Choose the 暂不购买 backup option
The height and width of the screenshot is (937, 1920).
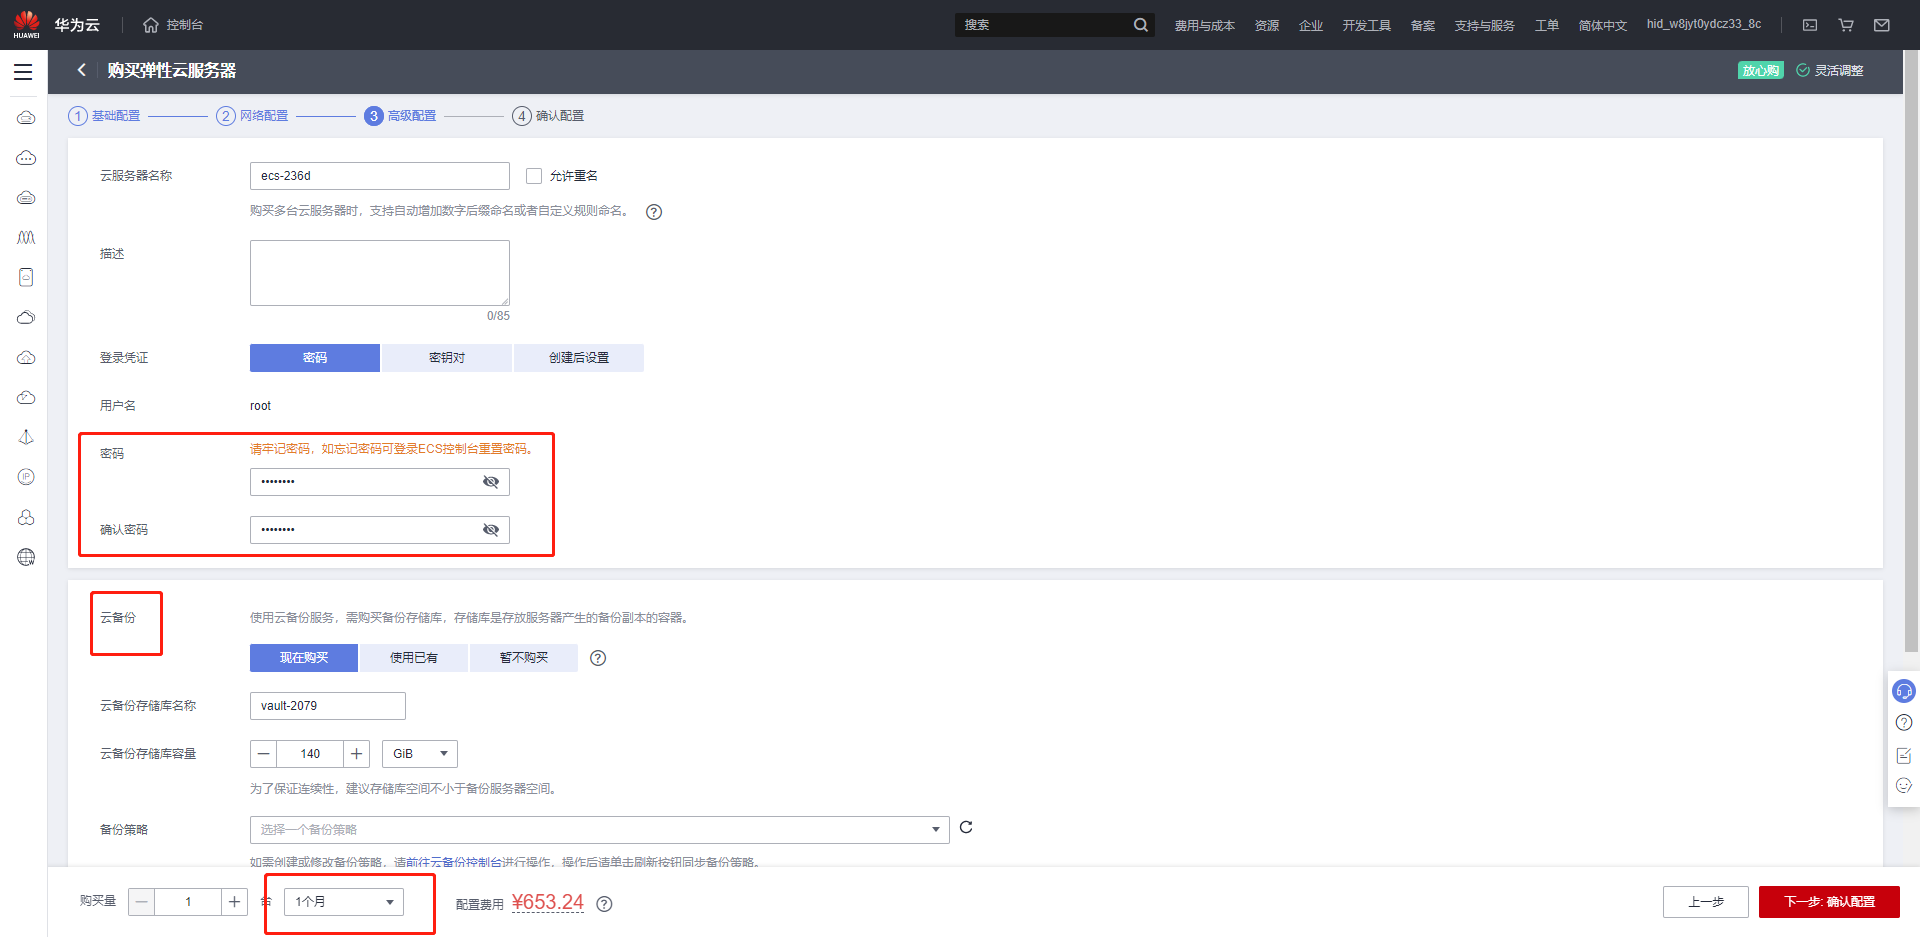pyautogui.click(x=523, y=658)
